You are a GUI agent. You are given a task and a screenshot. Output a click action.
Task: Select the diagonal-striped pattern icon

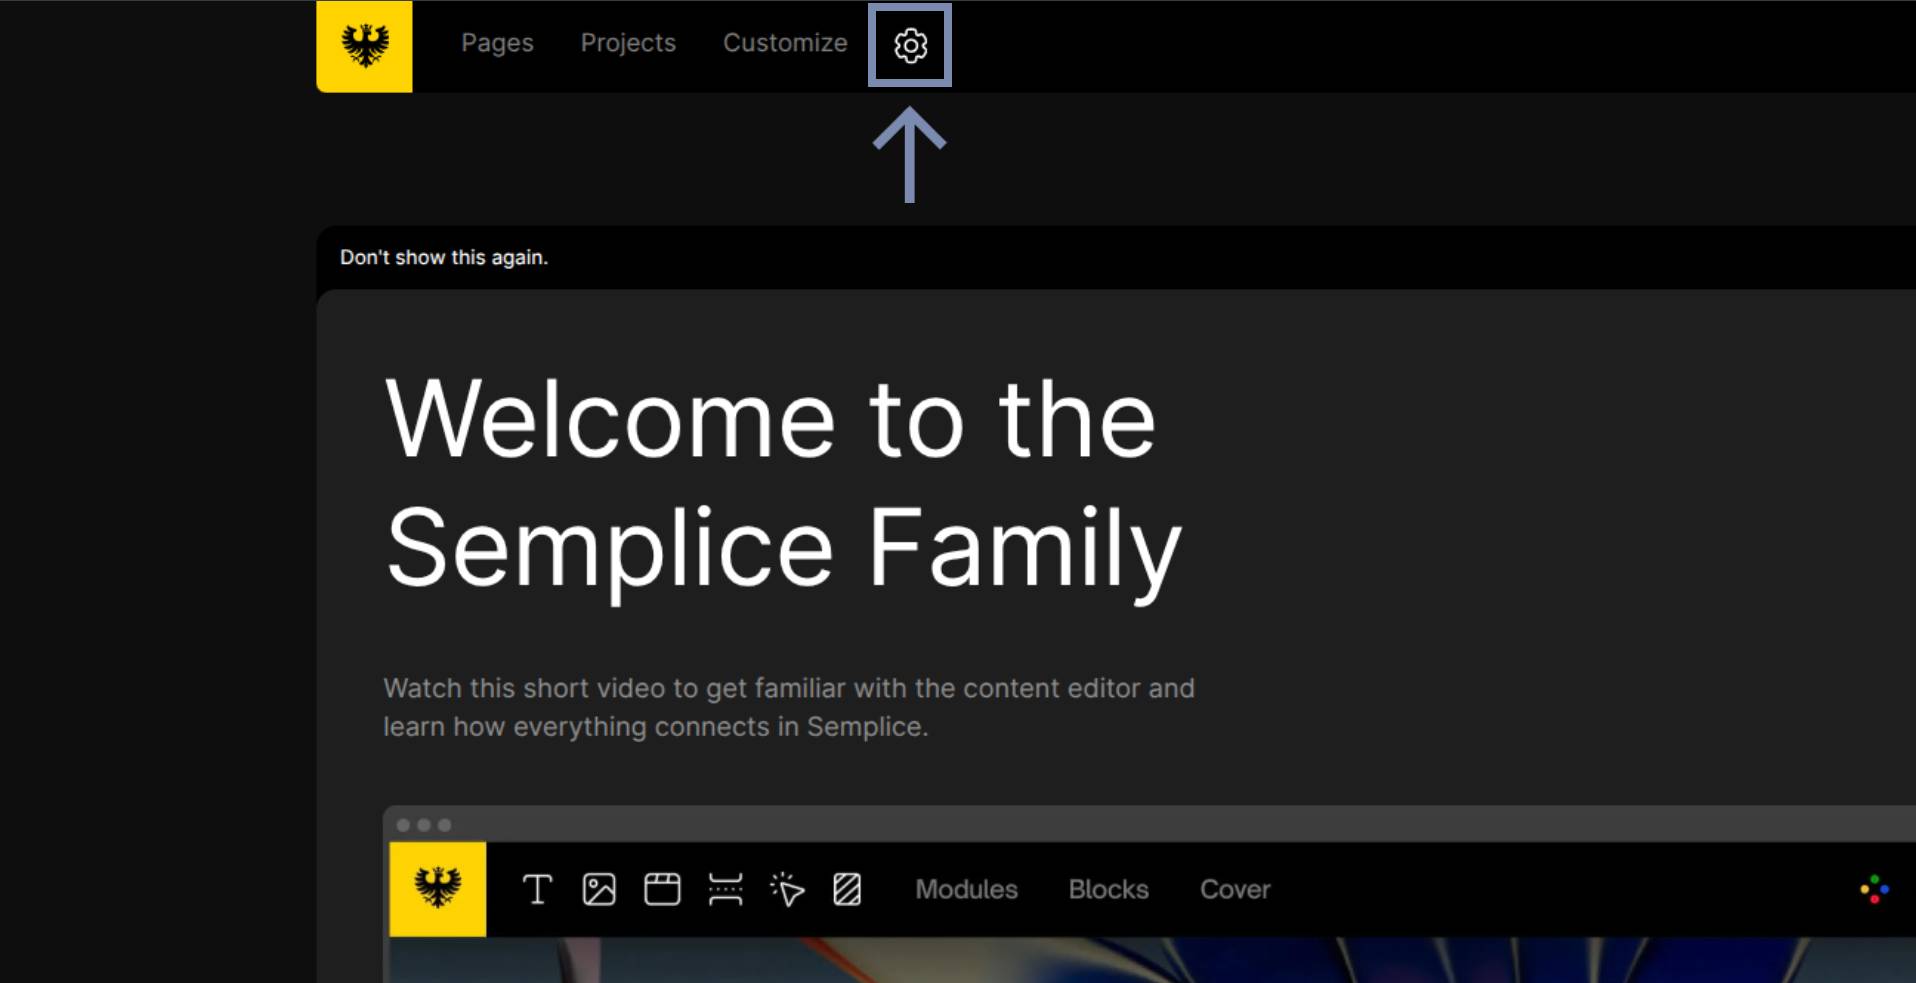coord(847,889)
